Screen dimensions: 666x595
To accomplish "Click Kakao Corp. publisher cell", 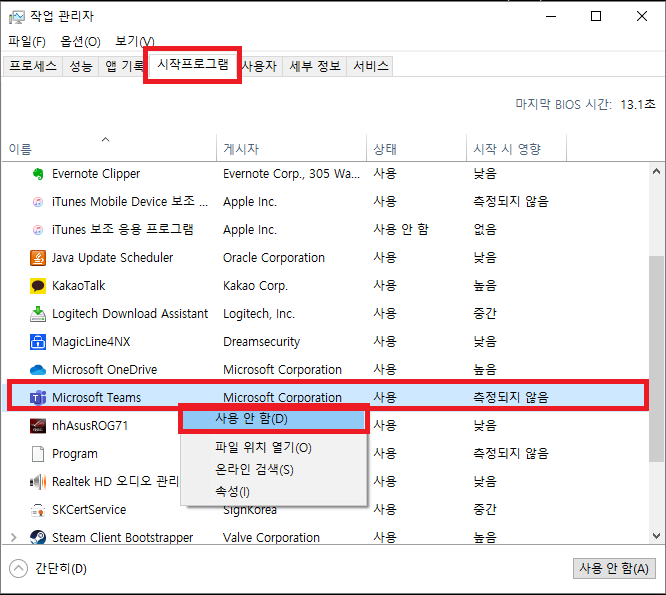I will pos(255,286).
